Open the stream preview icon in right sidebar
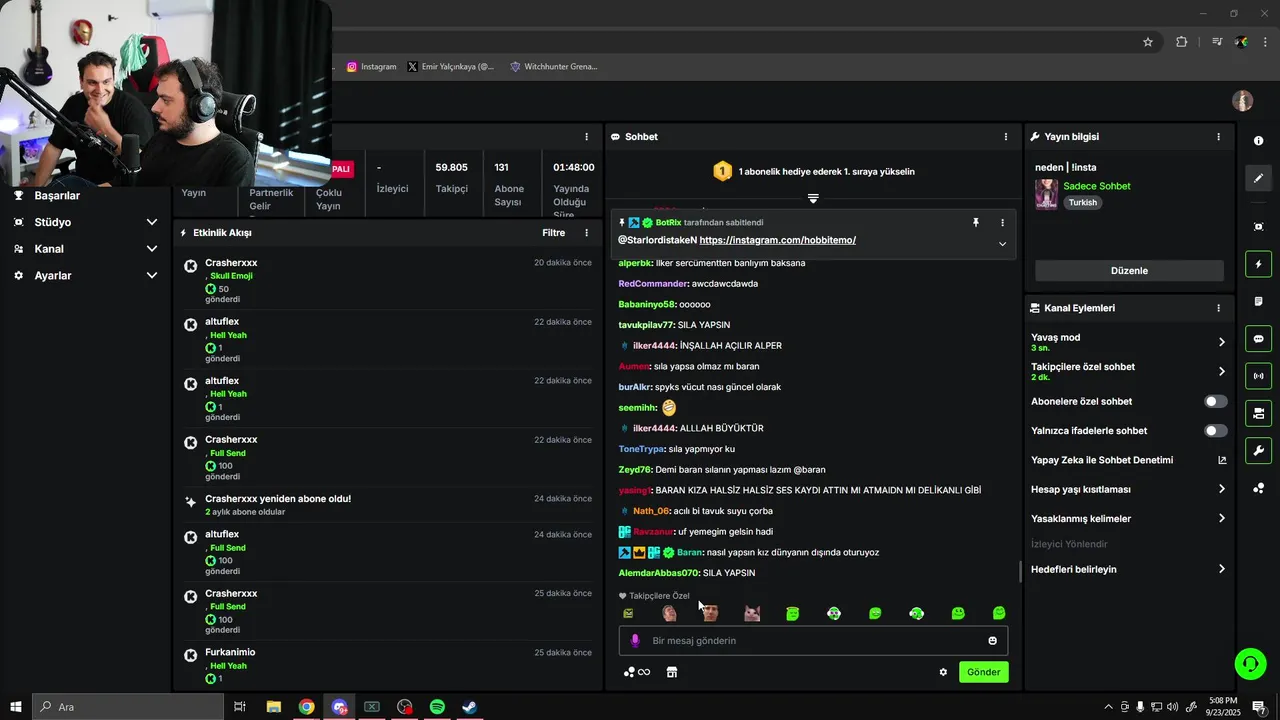The width and height of the screenshot is (1280, 720). coord(1258,227)
